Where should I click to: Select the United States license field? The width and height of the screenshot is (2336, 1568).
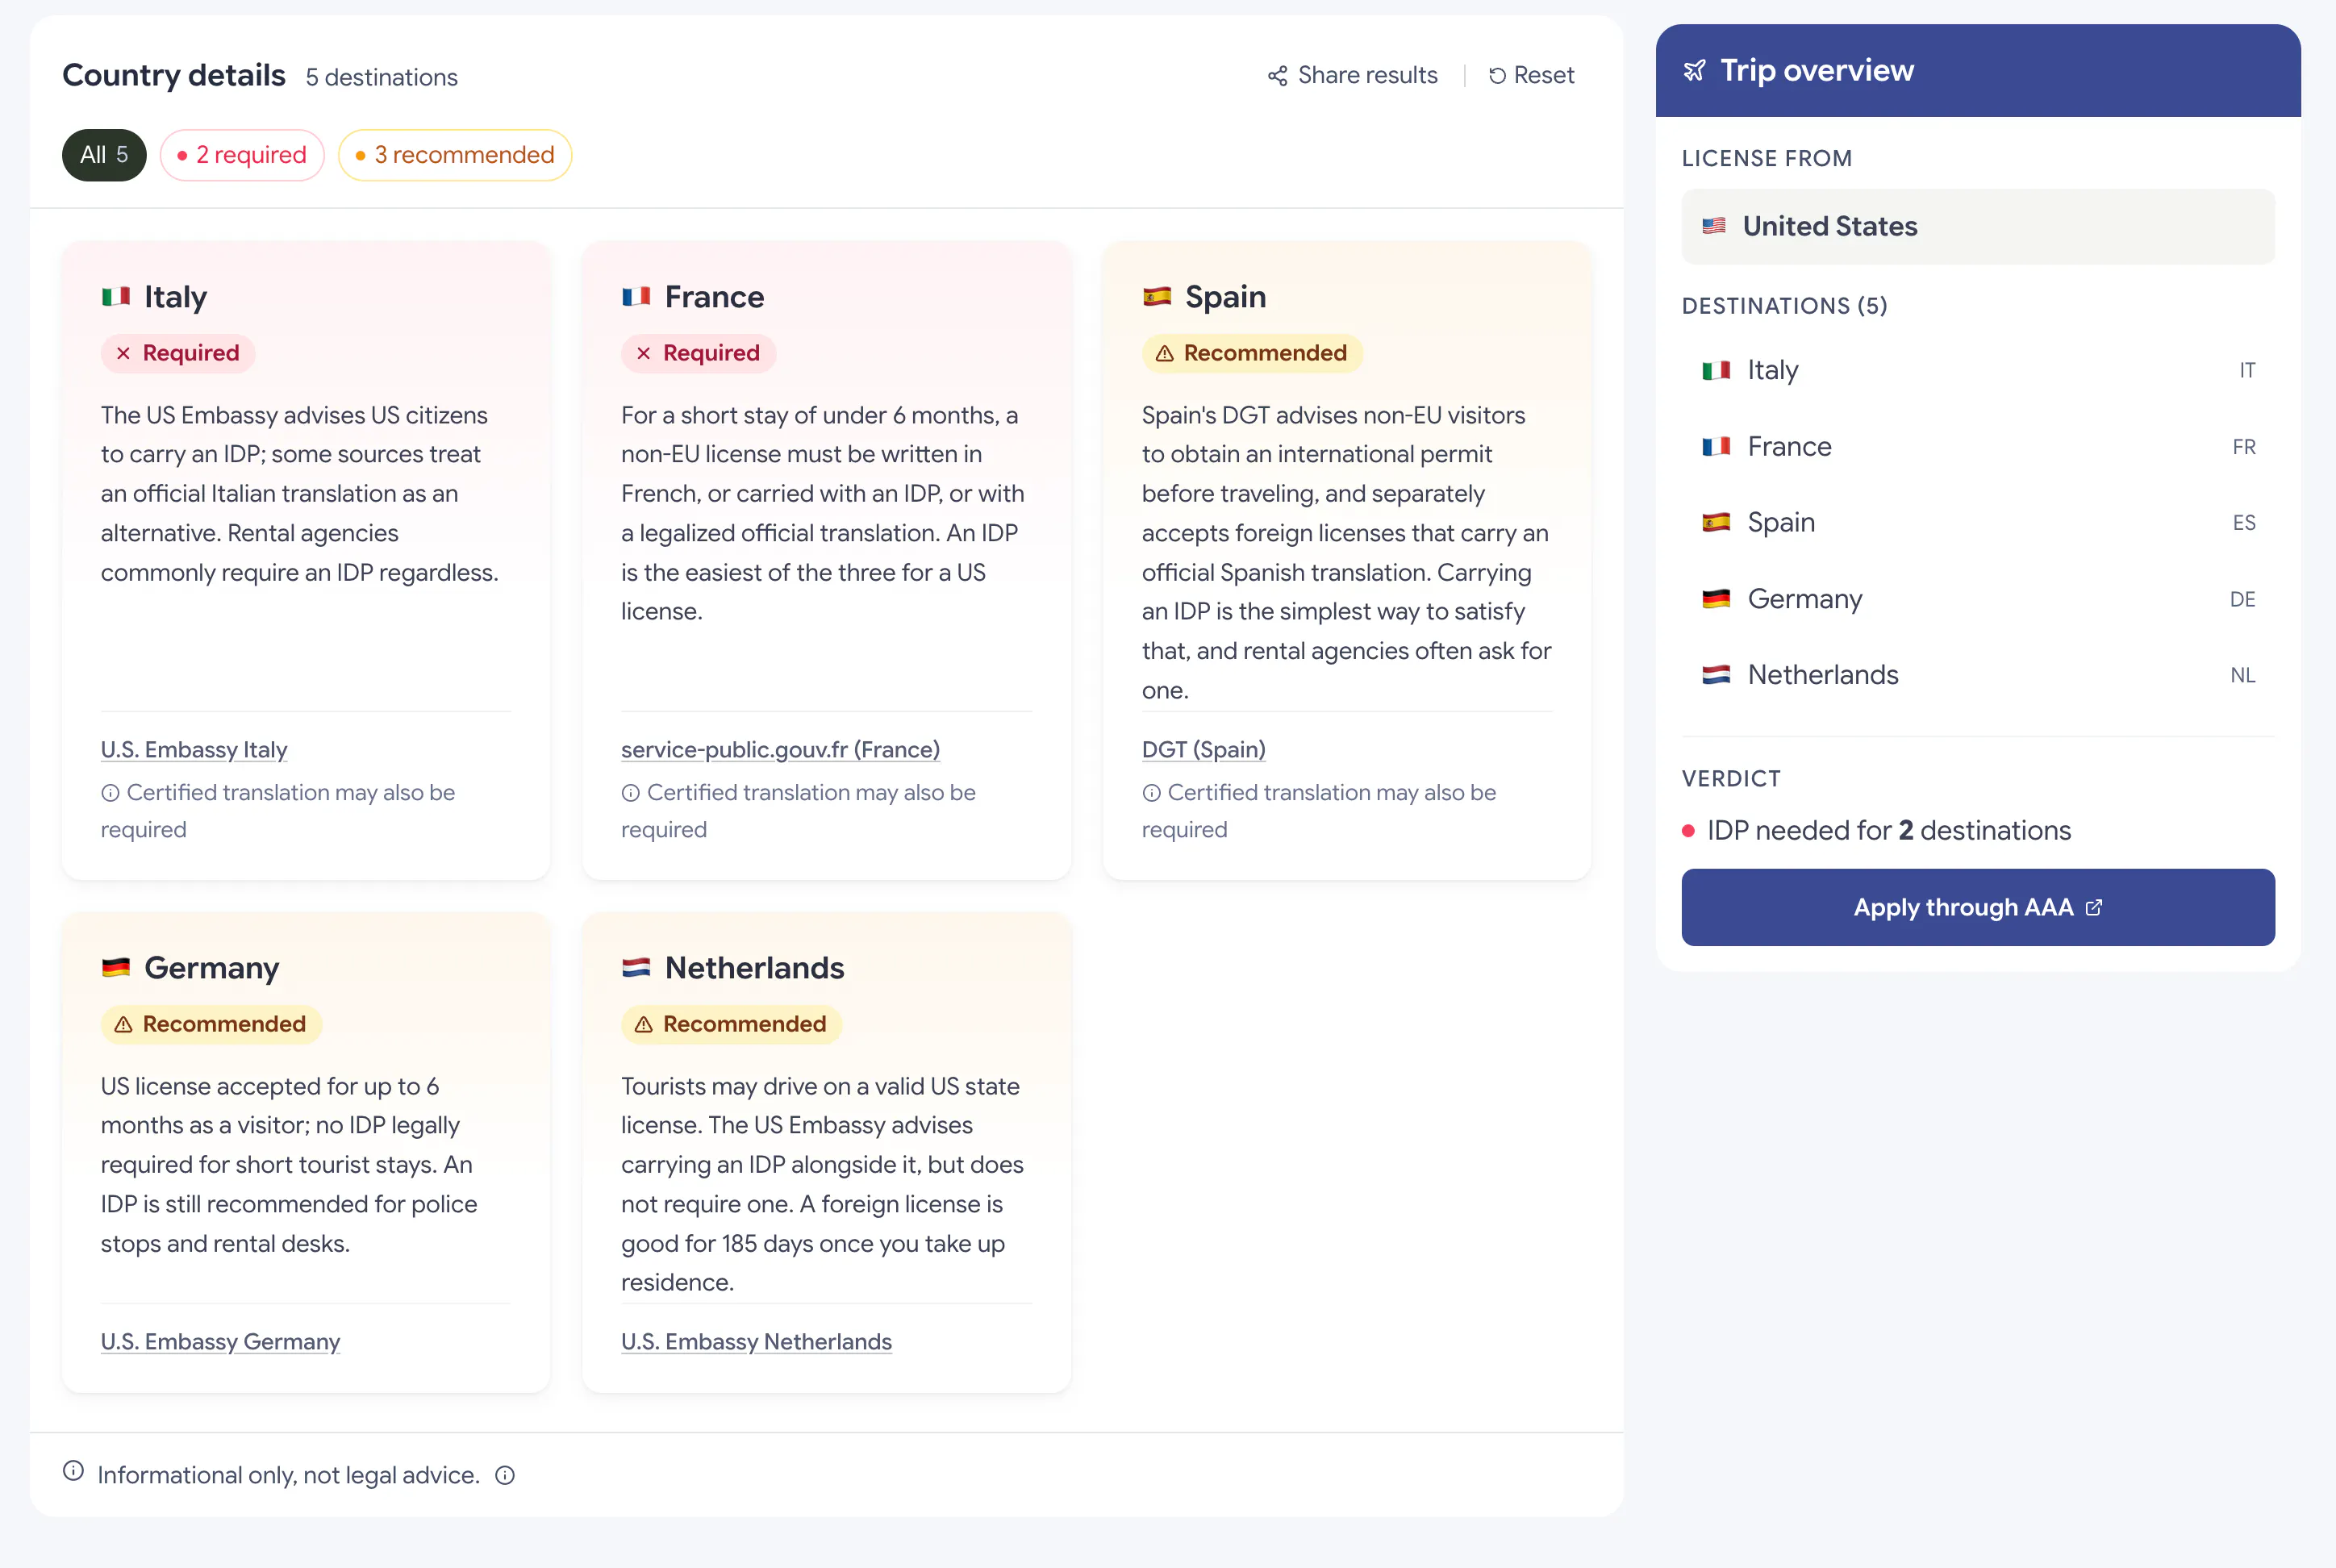[1978, 227]
